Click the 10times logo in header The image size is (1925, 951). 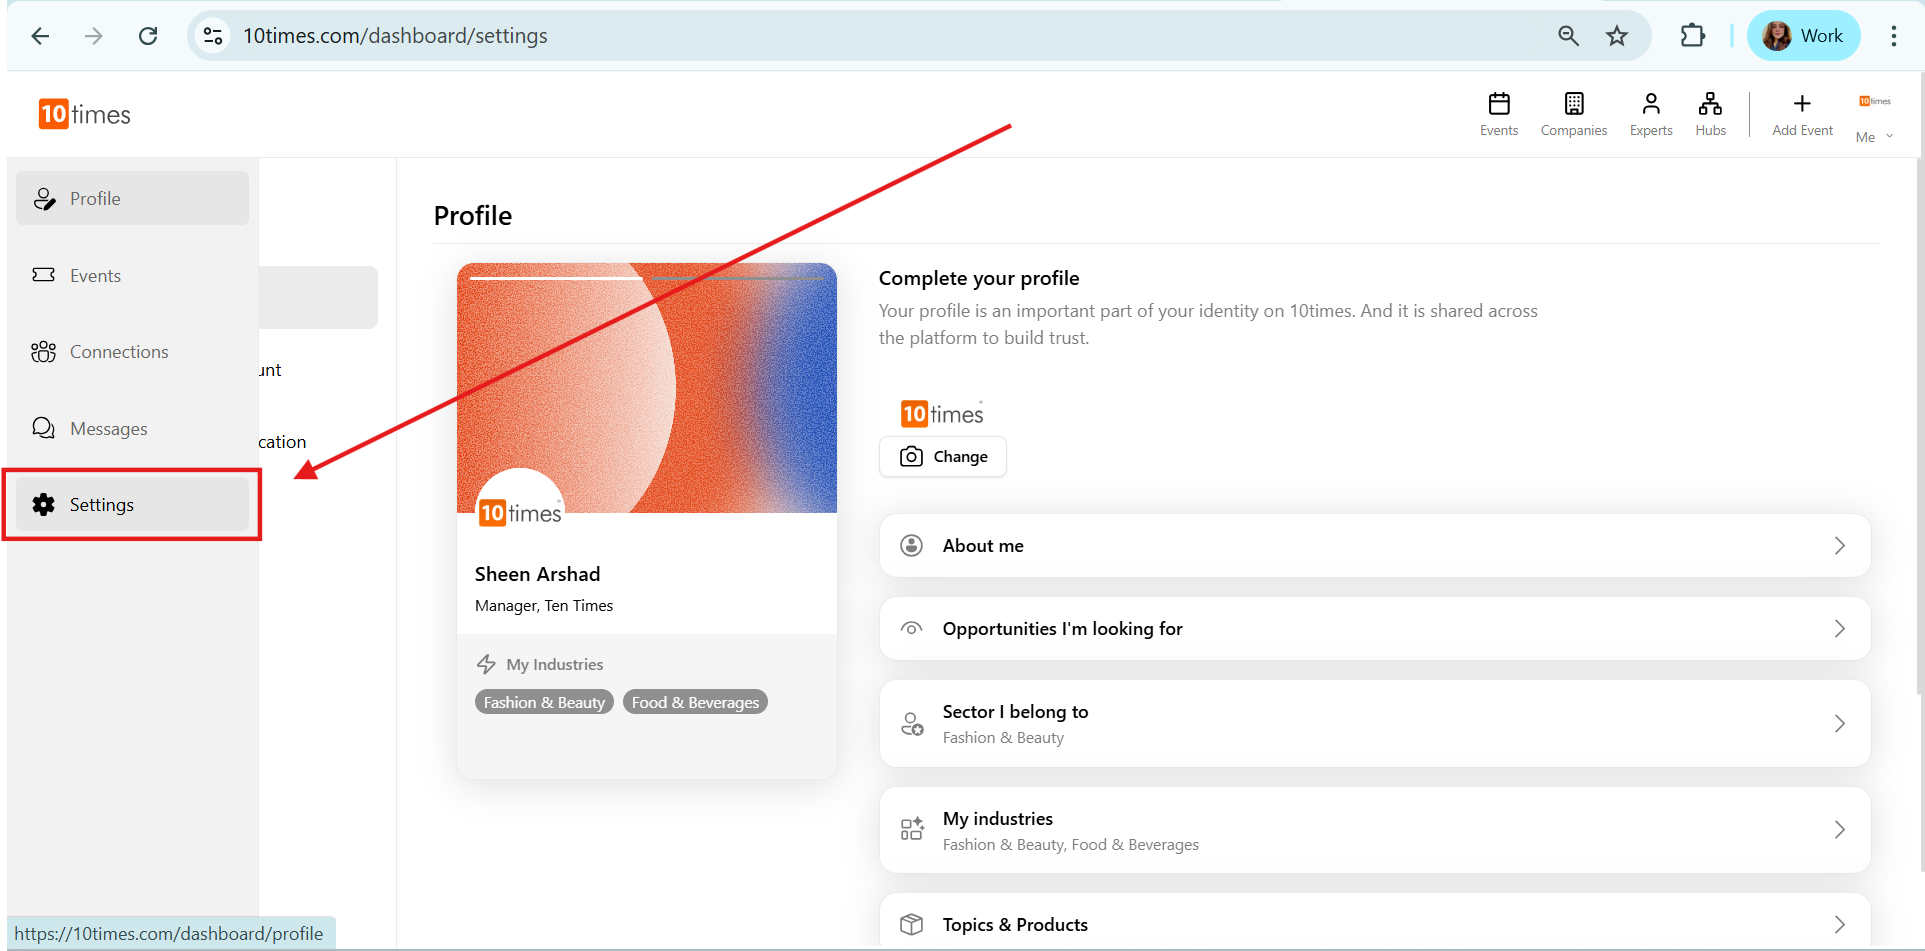click(85, 114)
